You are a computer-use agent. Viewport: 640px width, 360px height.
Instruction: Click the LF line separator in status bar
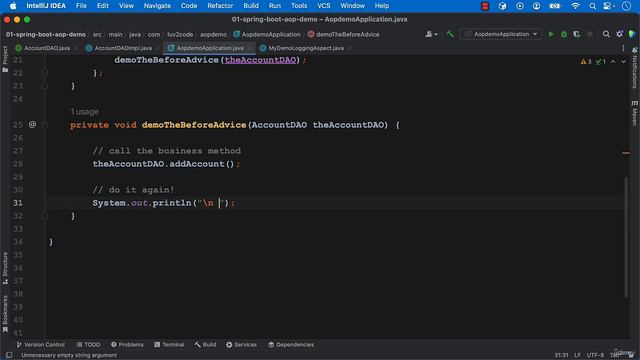(x=577, y=355)
